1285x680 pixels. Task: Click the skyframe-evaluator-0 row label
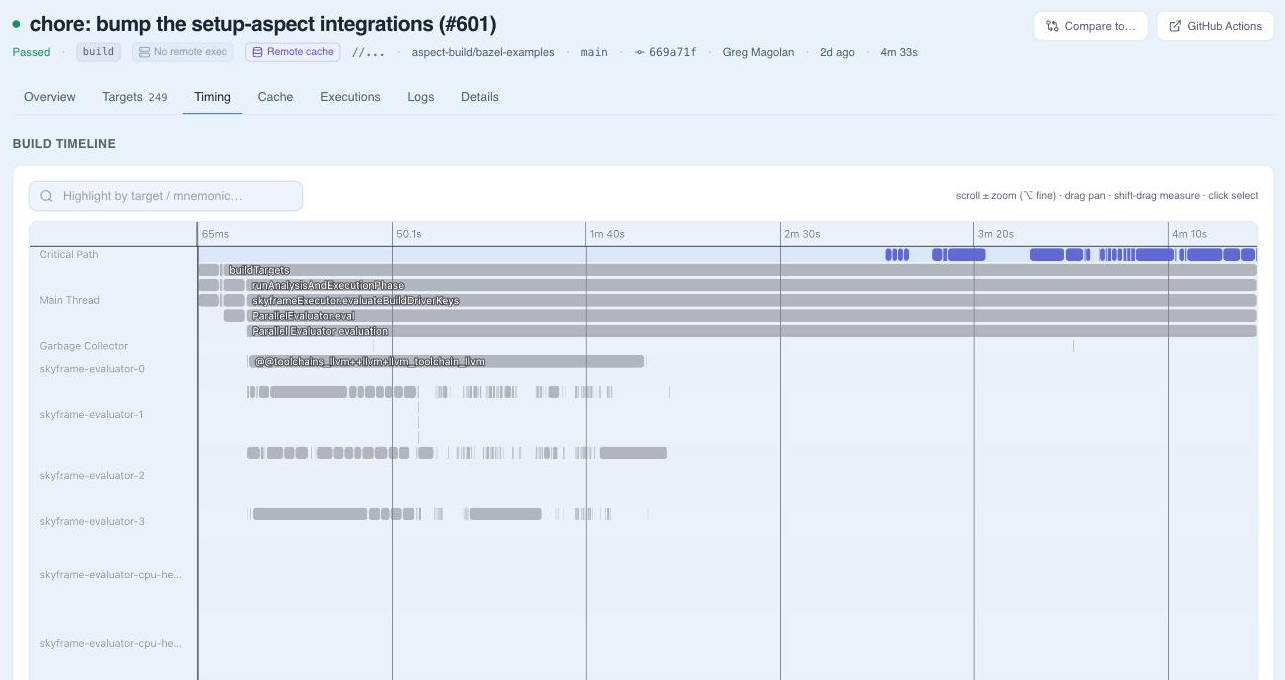tap(92, 369)
